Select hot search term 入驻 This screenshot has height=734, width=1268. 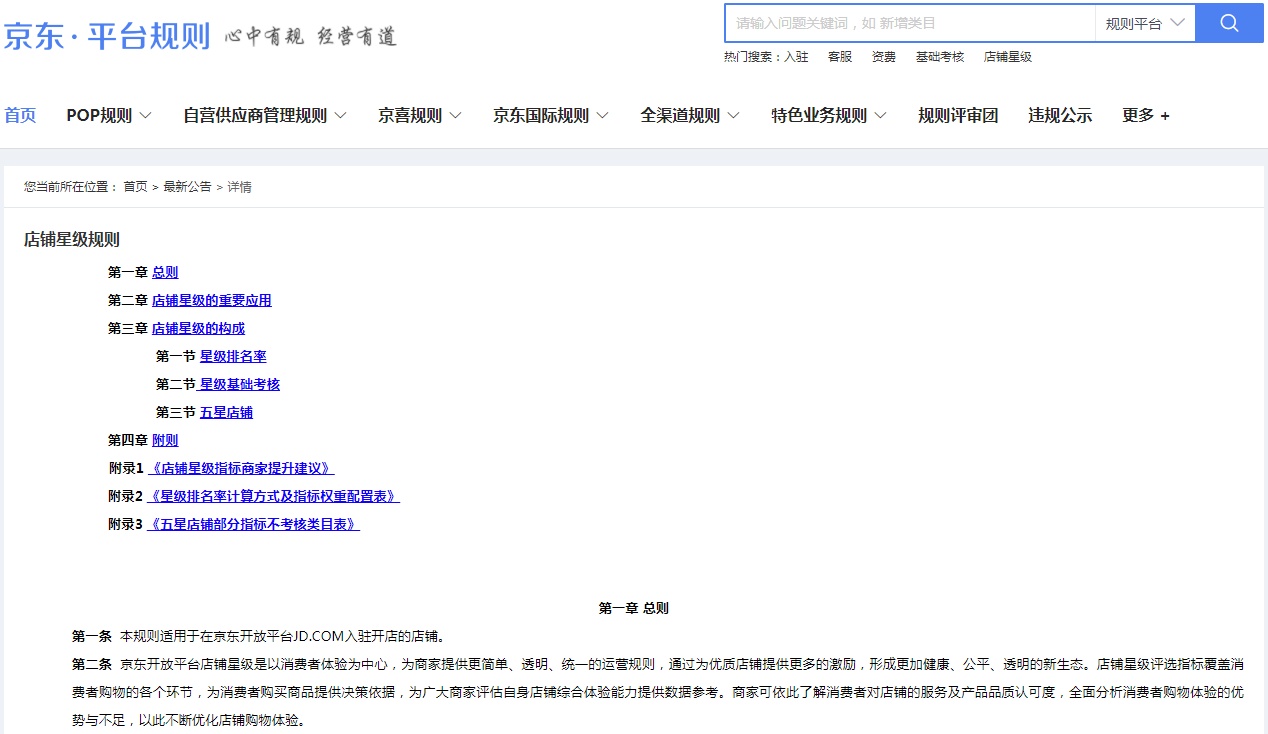(x=796, y=57)
